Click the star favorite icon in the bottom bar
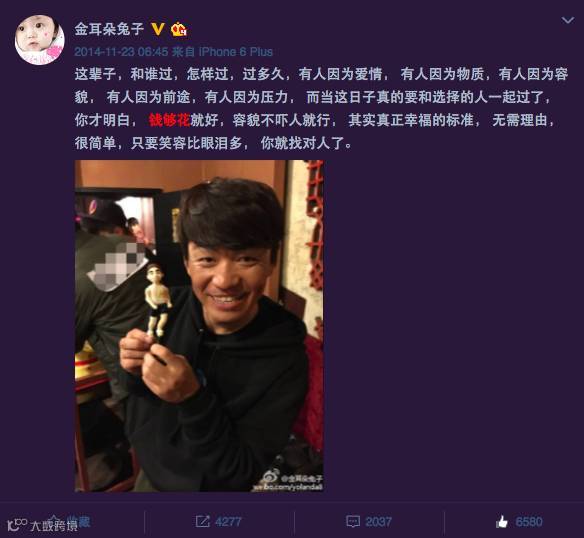584x538 pixels. click(54, 520)
